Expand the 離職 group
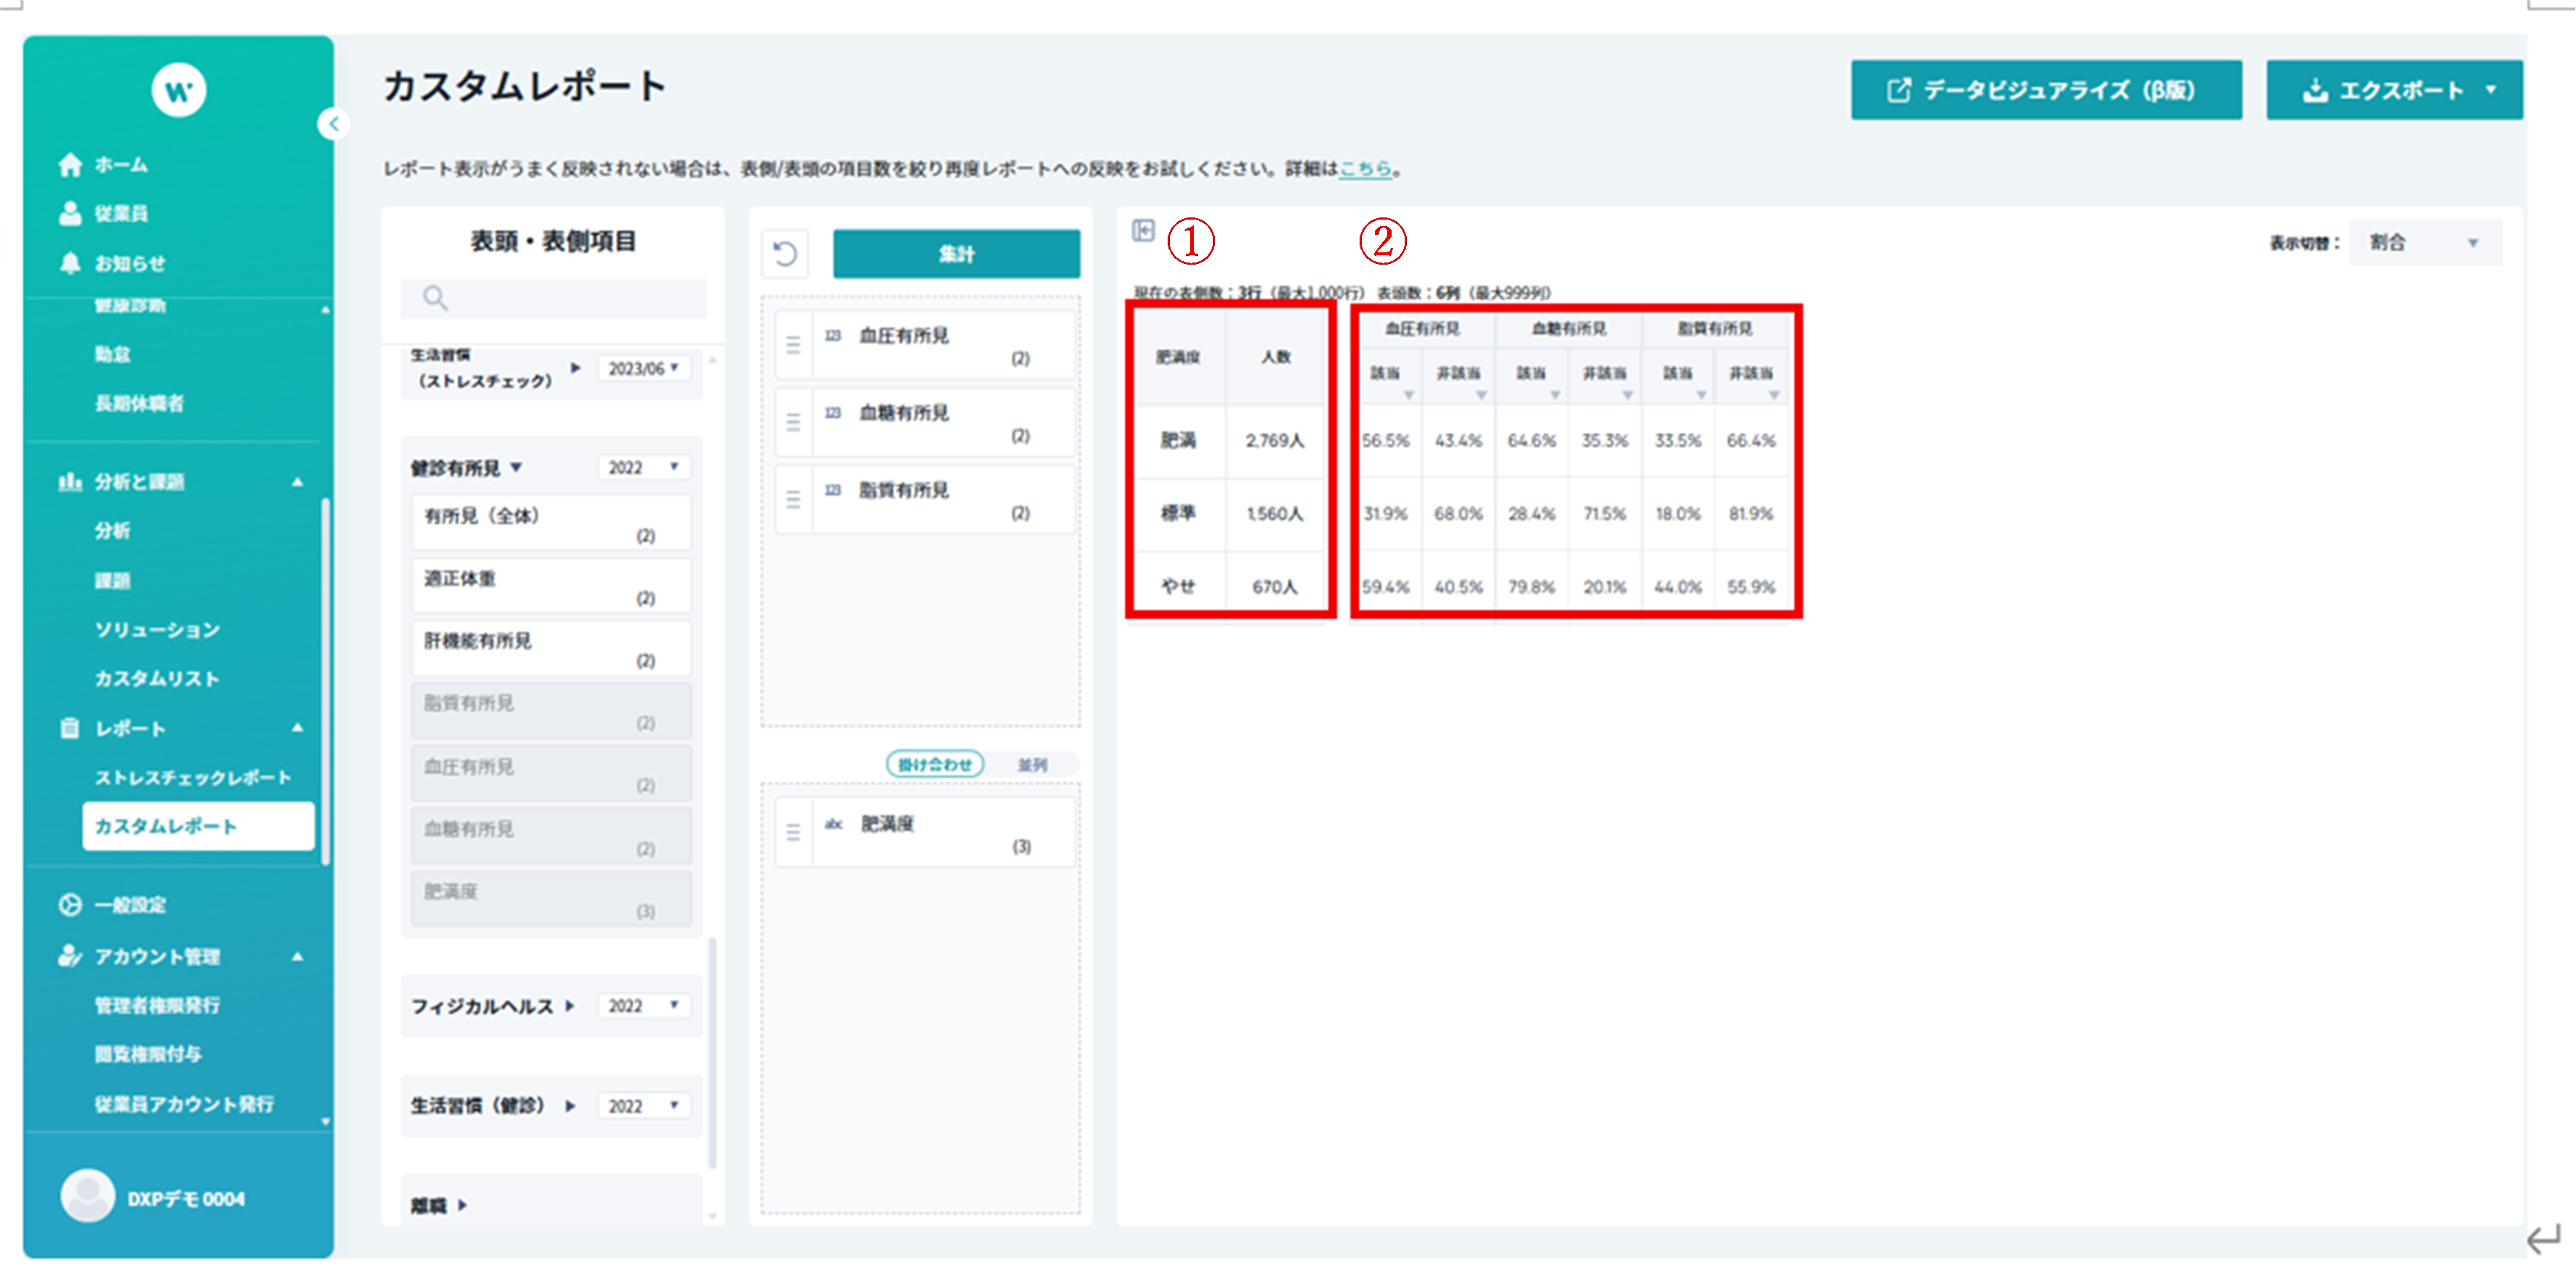The width and height of the screenshot is (2576, 1287). (462, 1206)
